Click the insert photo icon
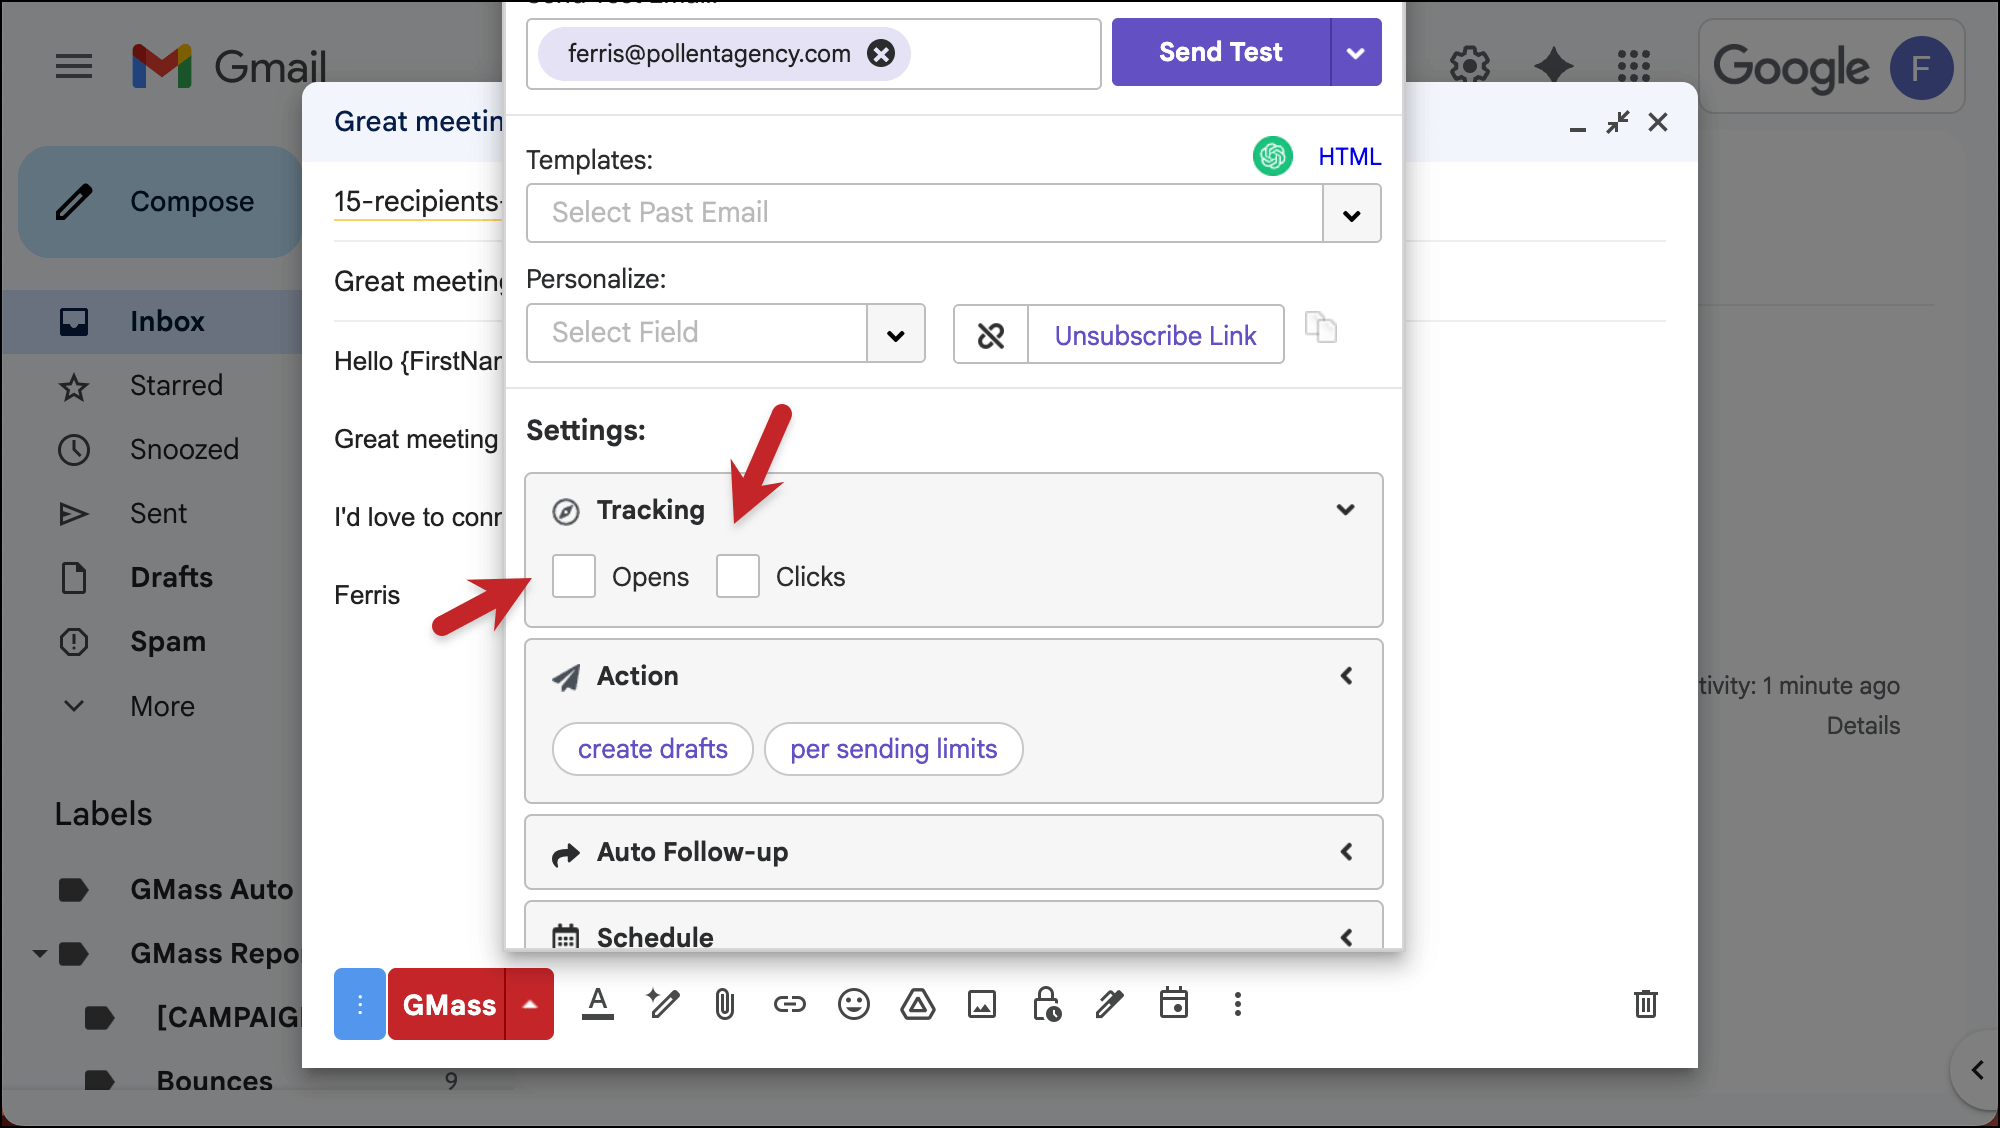Screen dimensions: 2000x1128 pos(981,1004)
